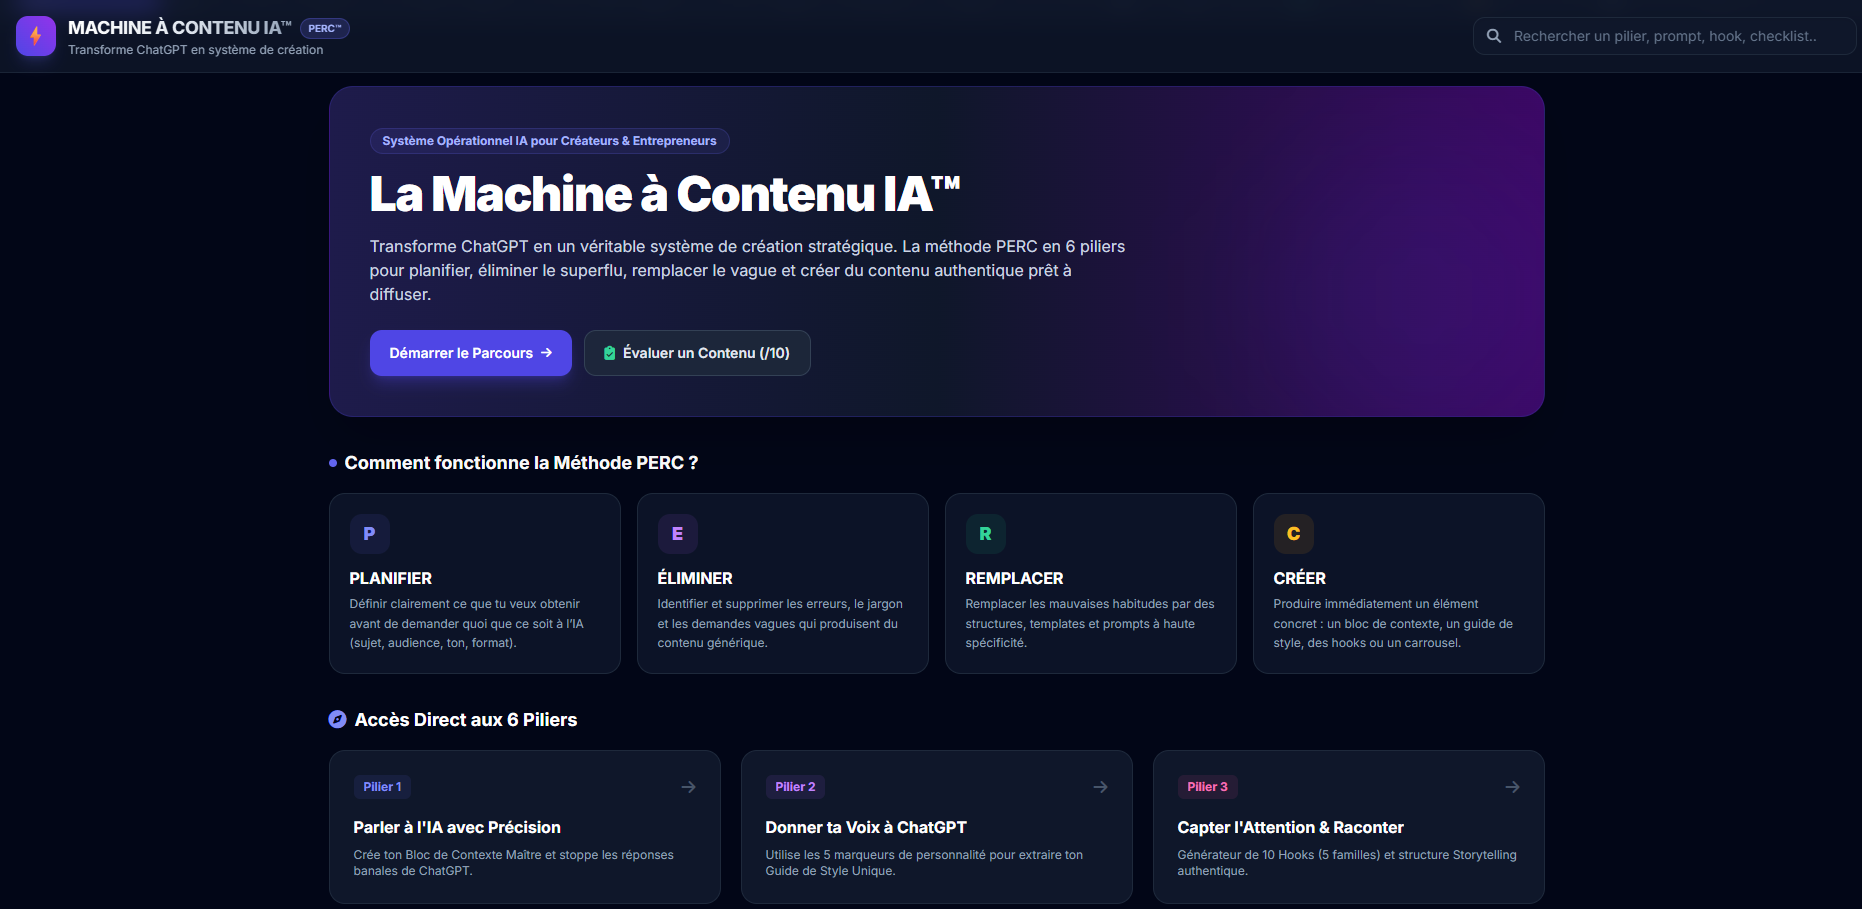Click the Générateur de 10 Hooks description
Image resolution: width=1862 pixels, height=909 pixels.
pos(1347,863)
